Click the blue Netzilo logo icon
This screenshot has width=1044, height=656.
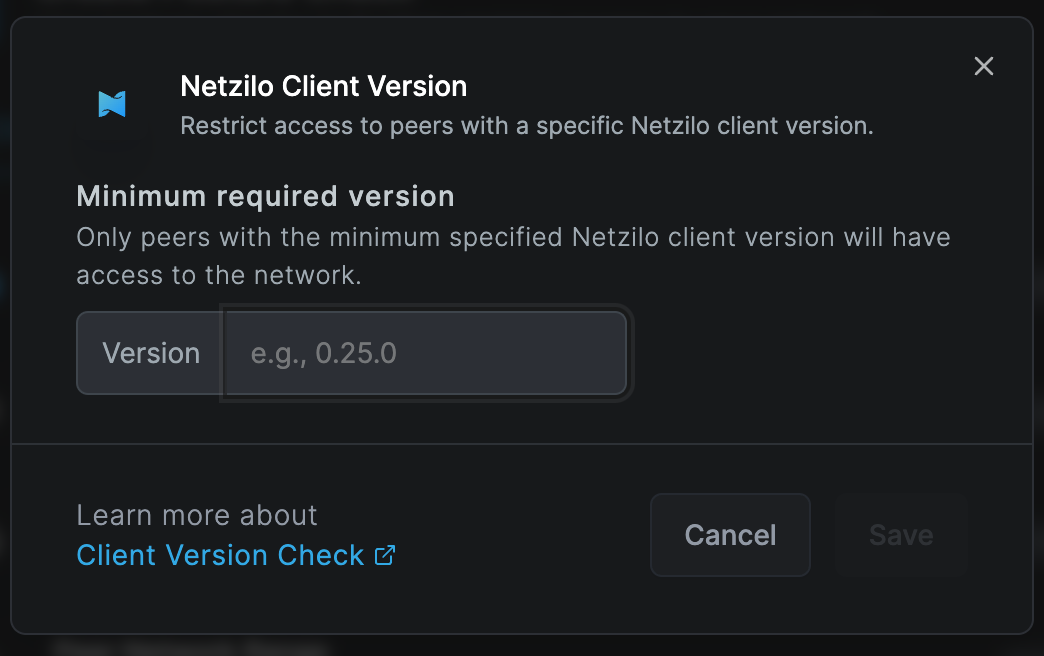112,104
